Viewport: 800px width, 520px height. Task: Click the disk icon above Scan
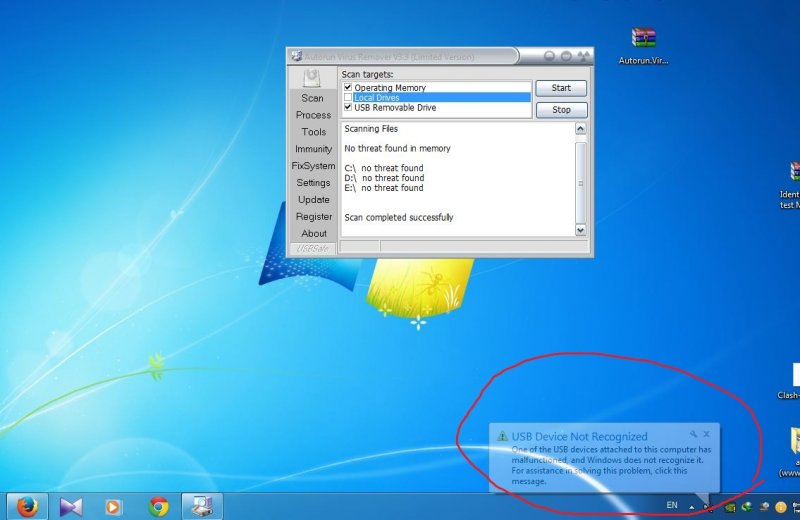coord(312,79)
